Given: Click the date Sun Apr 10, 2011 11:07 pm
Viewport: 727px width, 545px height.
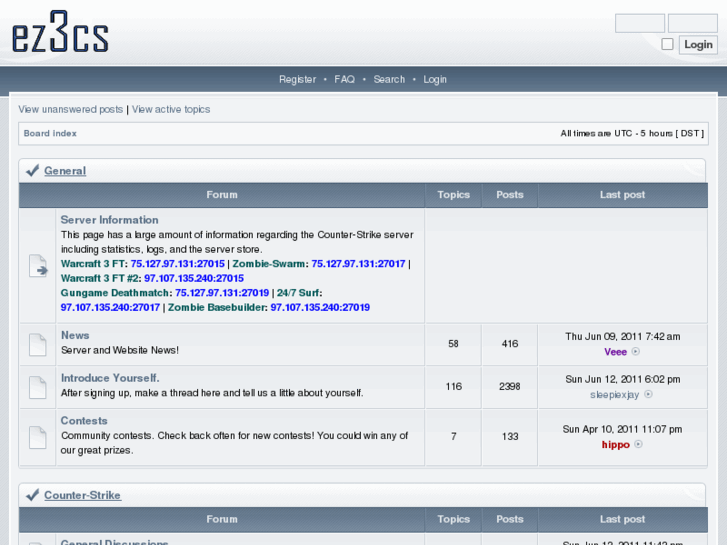Looking at the screenshot, I should point(623,430).
